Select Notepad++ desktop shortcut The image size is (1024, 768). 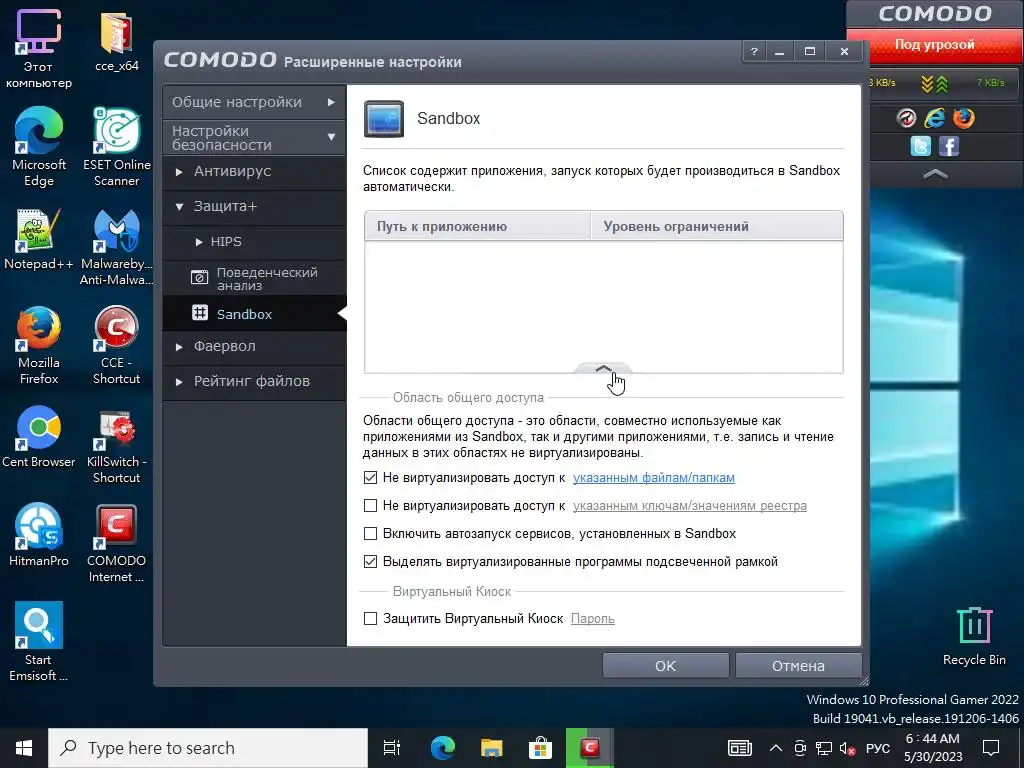pyautogui.click(x=39, y=239)
